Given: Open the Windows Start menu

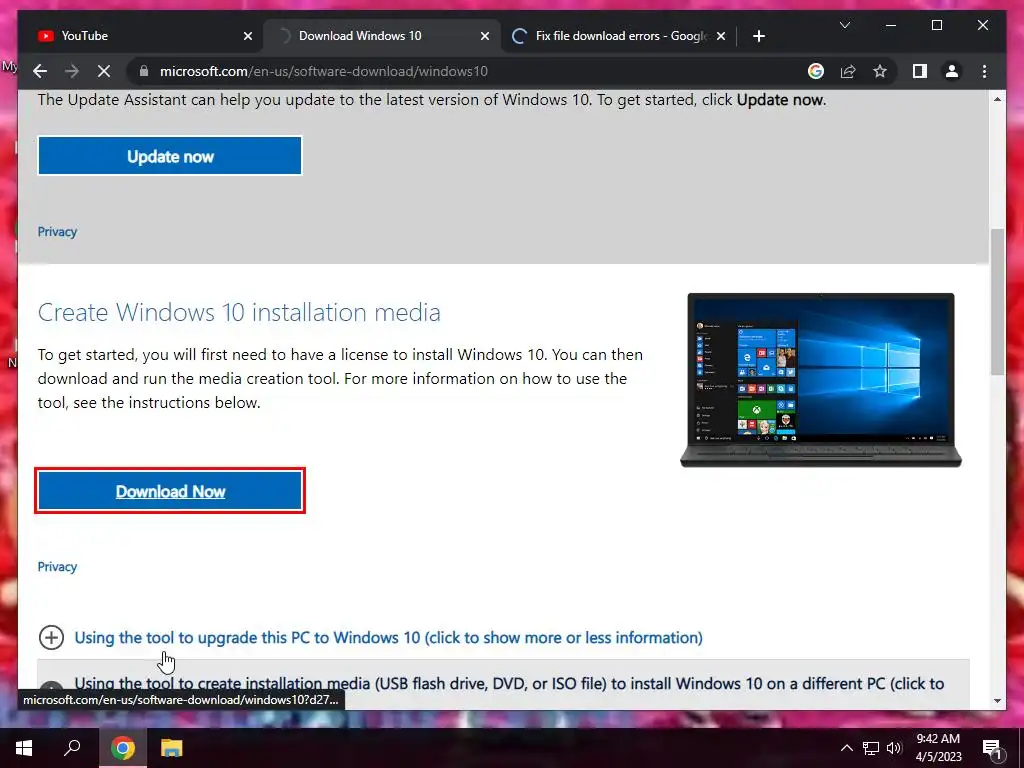Looking at the screenshot, I should (x=24, y=748).
